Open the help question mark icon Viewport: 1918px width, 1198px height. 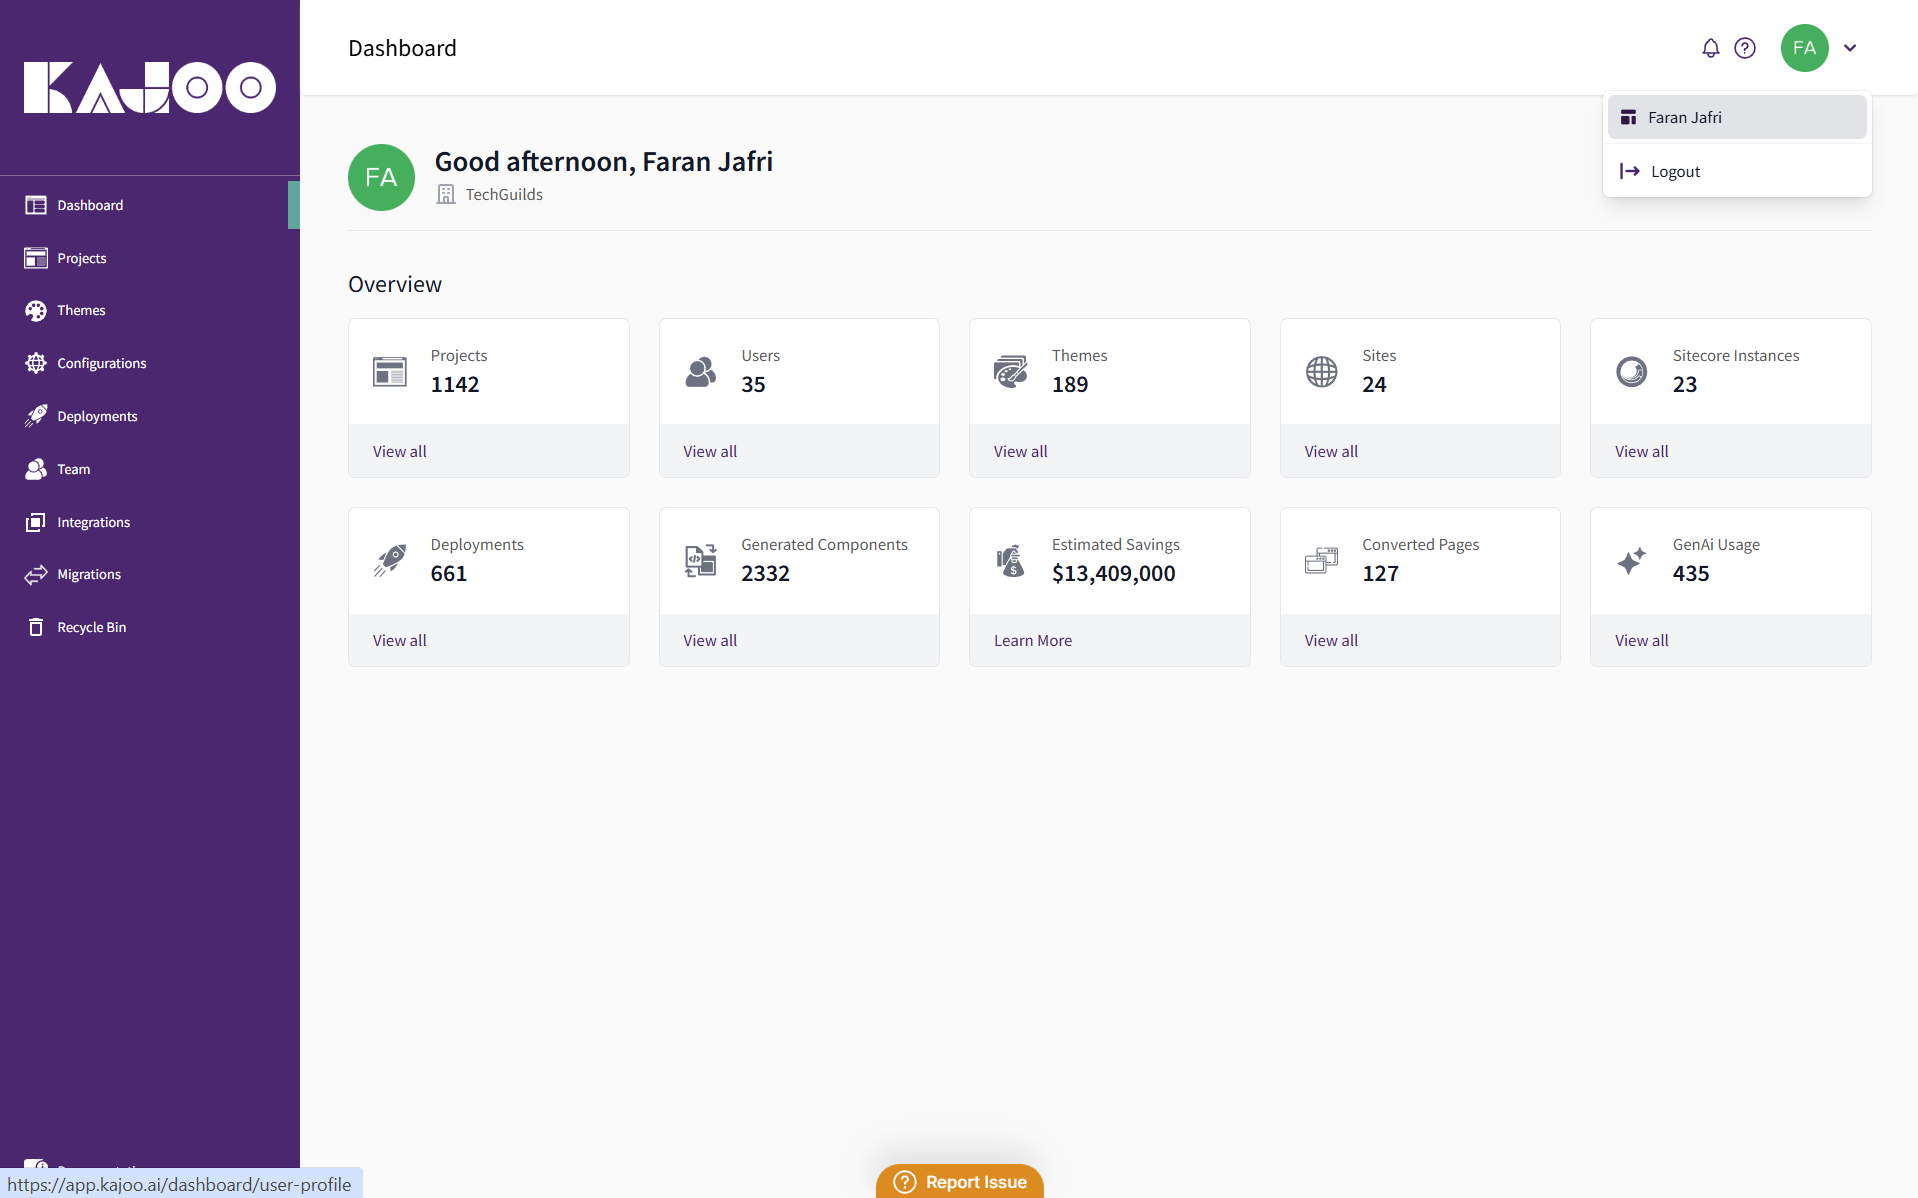click(1745, 48)
